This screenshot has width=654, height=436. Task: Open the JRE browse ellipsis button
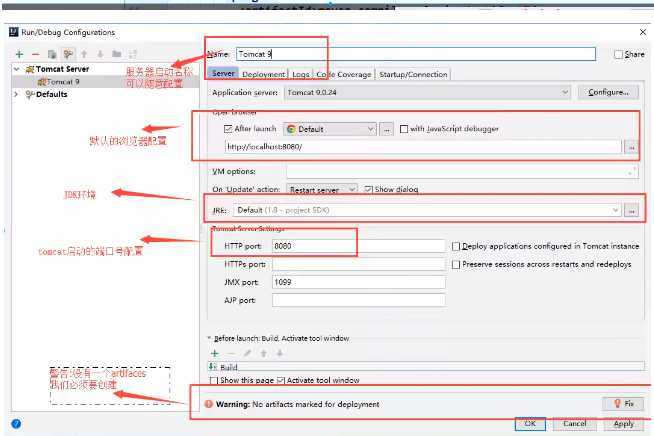[x=631, y=211]
